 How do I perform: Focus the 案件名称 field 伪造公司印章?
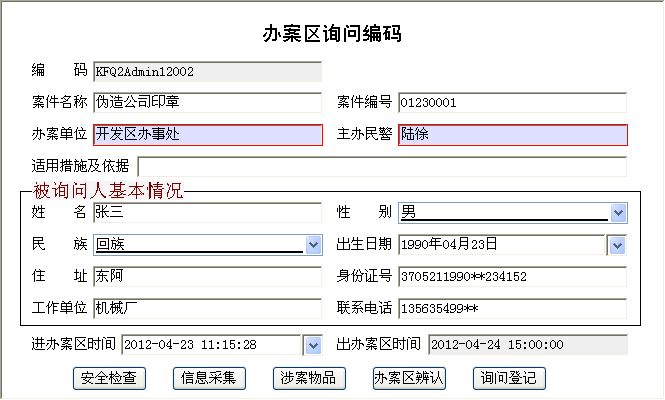(207, 102)
